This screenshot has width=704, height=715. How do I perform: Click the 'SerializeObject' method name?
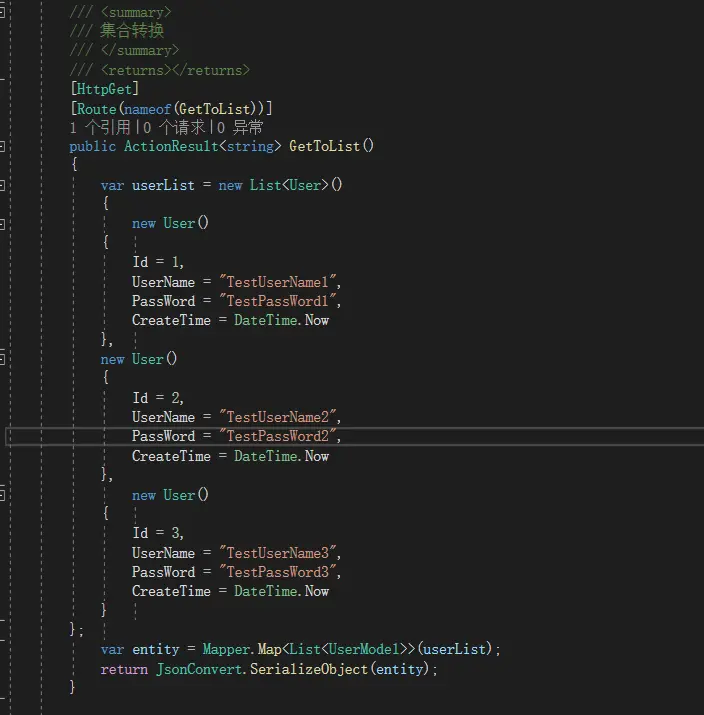pos(309,669)
